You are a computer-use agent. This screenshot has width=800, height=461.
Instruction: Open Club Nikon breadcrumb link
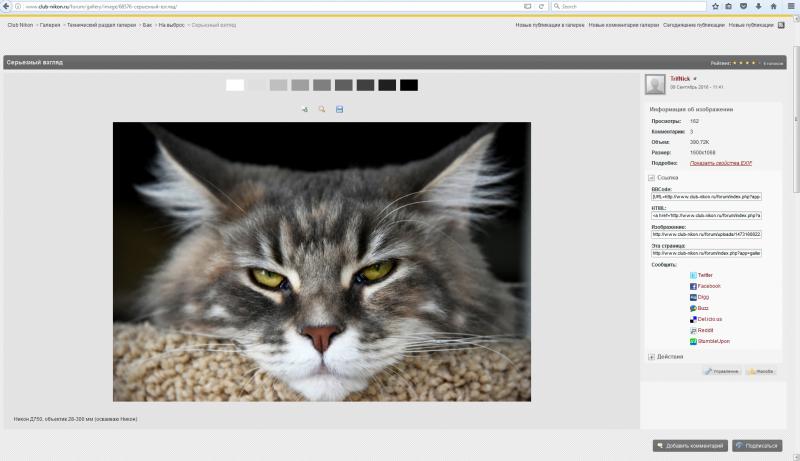click(20, 25)
